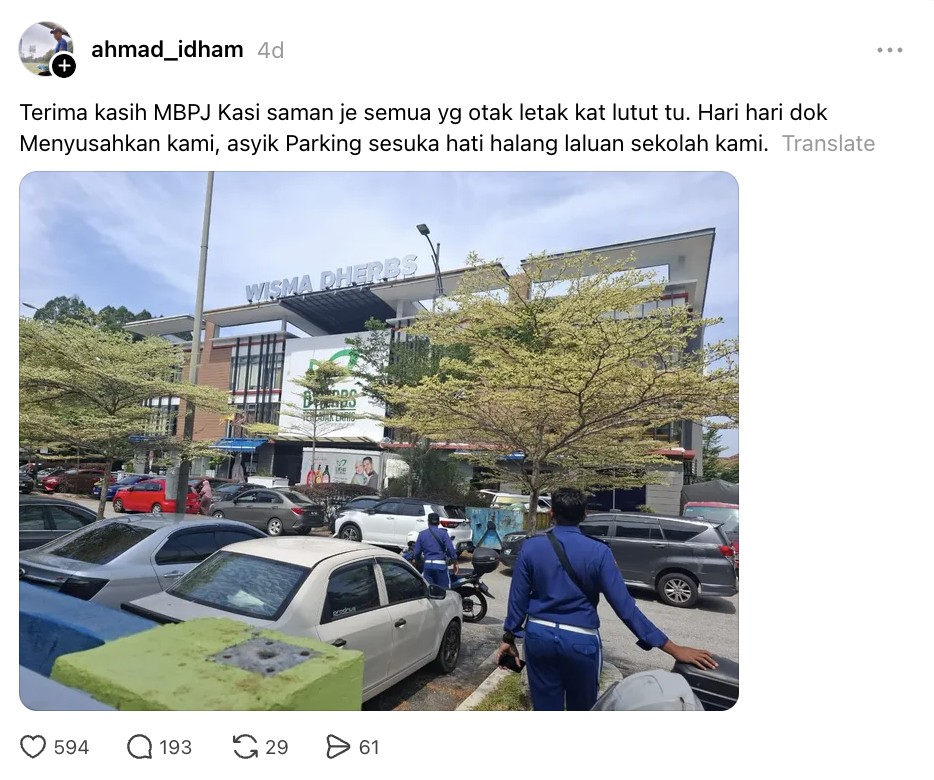Share the post via paper plane icon

pos(338,747)
